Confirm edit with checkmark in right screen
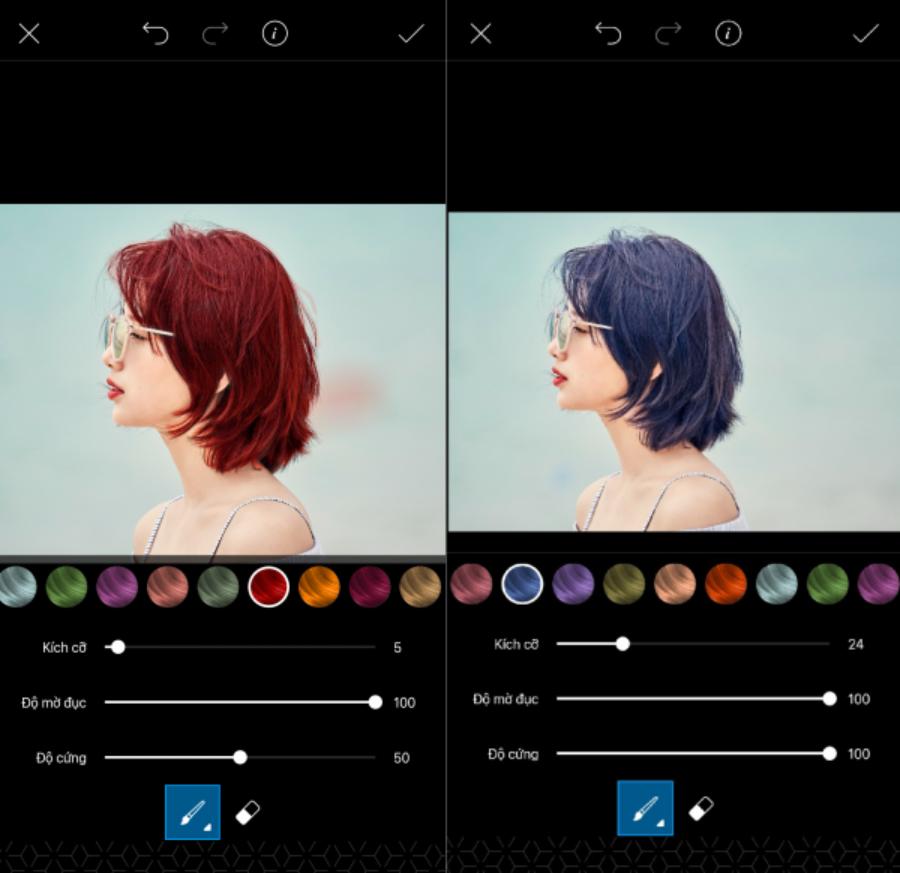Screen dimensions: 900x873 point(865,34)
